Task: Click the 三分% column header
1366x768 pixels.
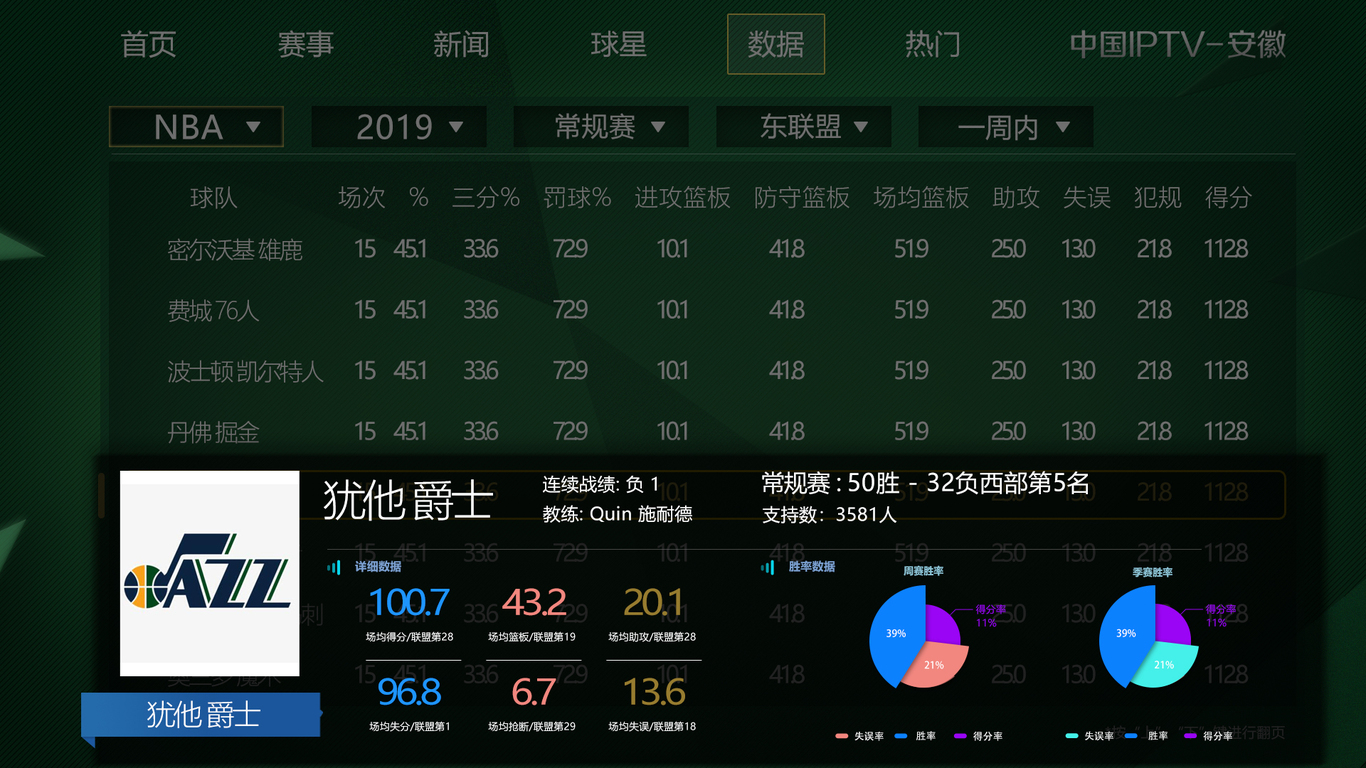Action: [x=486, y=198]
